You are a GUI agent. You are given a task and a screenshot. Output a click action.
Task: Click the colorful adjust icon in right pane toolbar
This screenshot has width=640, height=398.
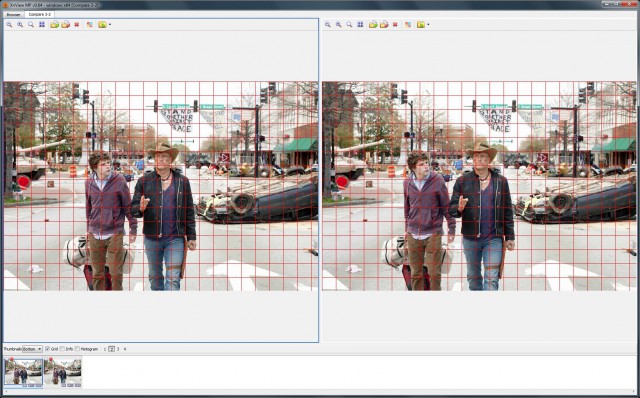pyautogui.click(x=408, y=24)
